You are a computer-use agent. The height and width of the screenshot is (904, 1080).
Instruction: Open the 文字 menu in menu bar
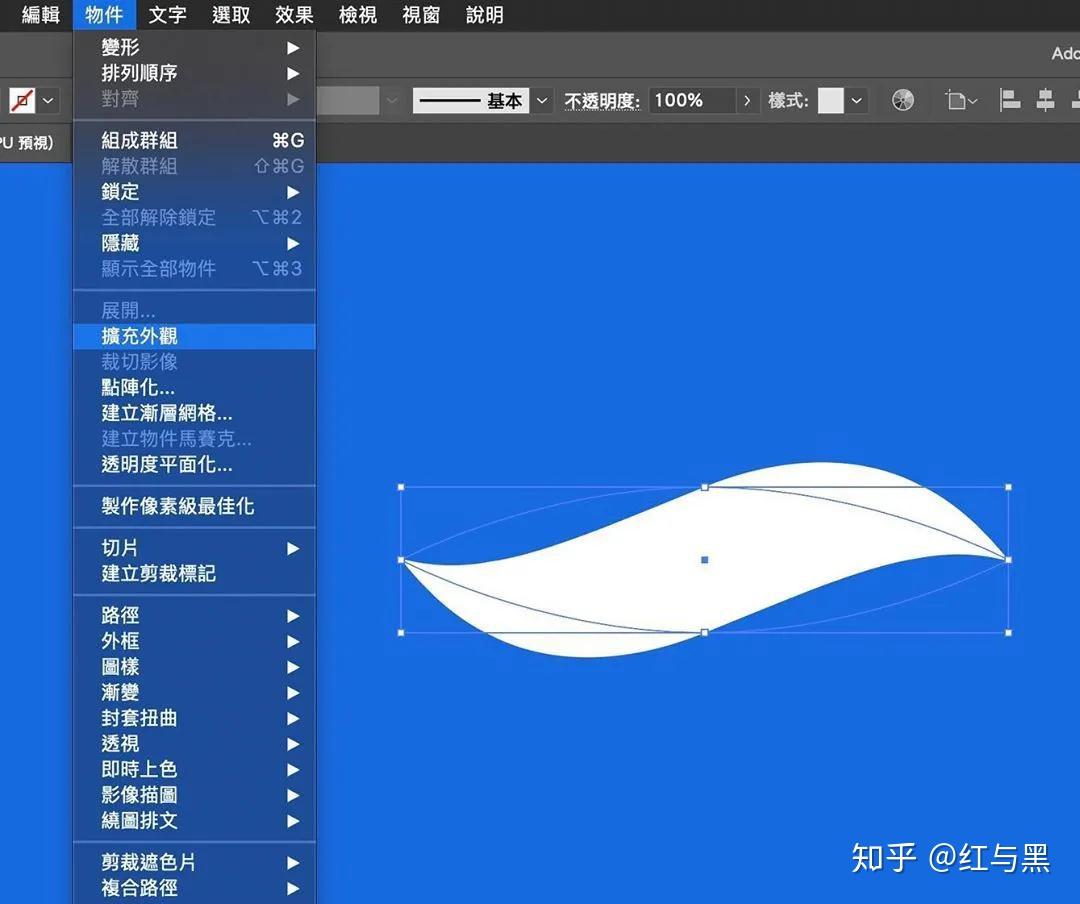tap(167, 15)
